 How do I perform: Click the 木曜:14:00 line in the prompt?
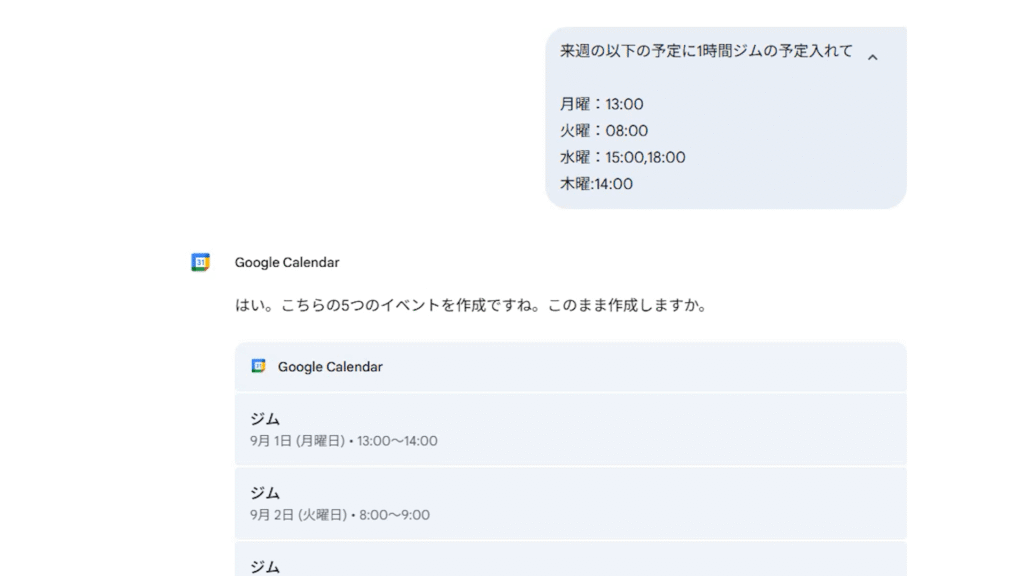tap(596, 184)
